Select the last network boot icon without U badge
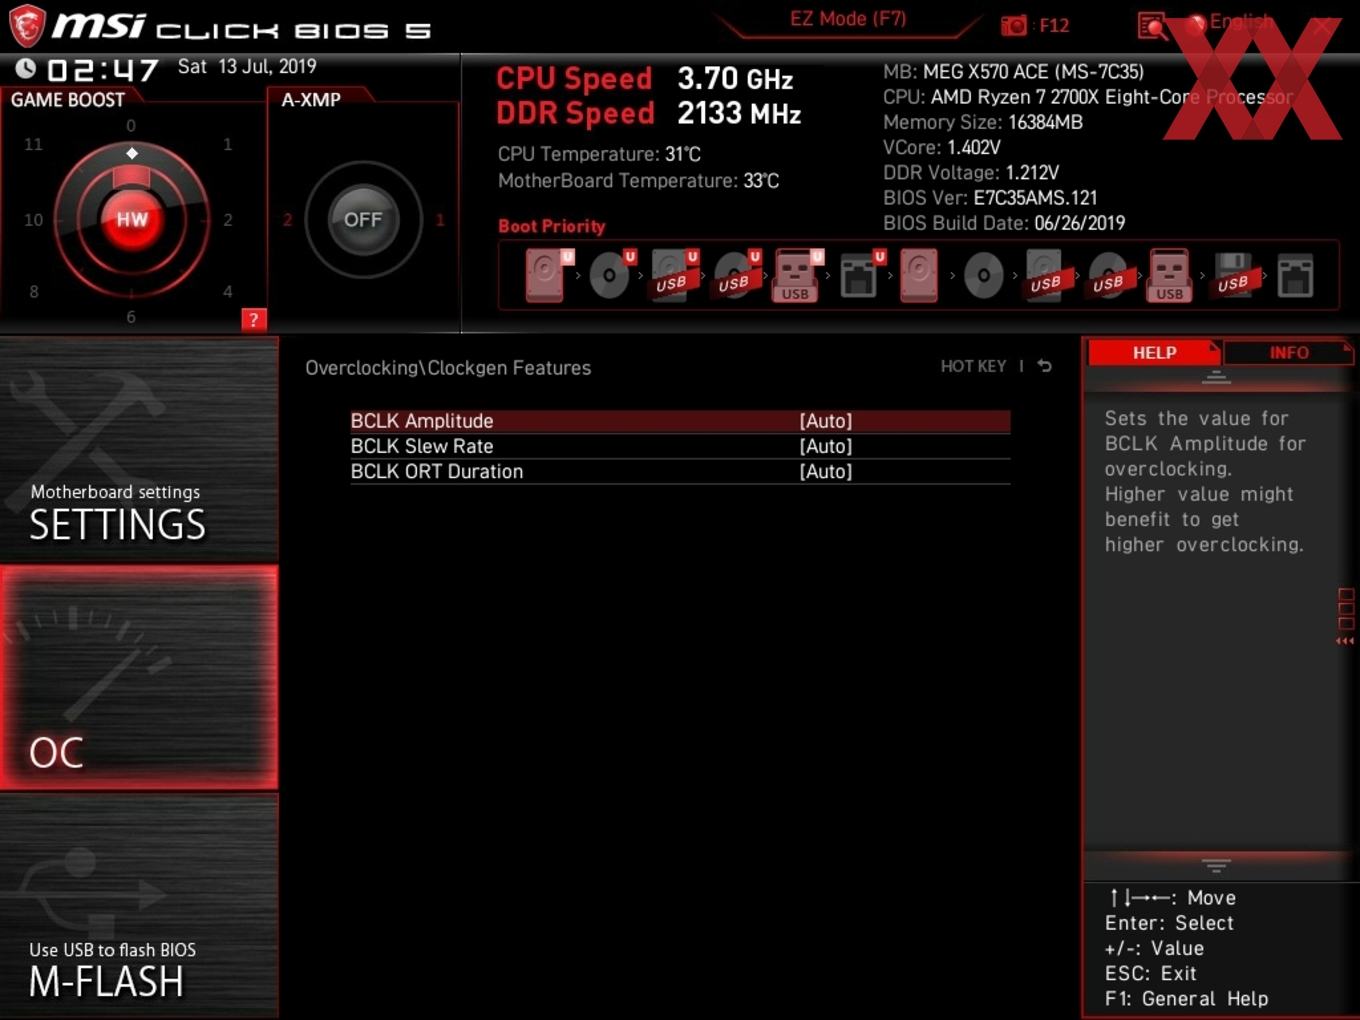1360x1020 pixels. tap(1295, 276)
